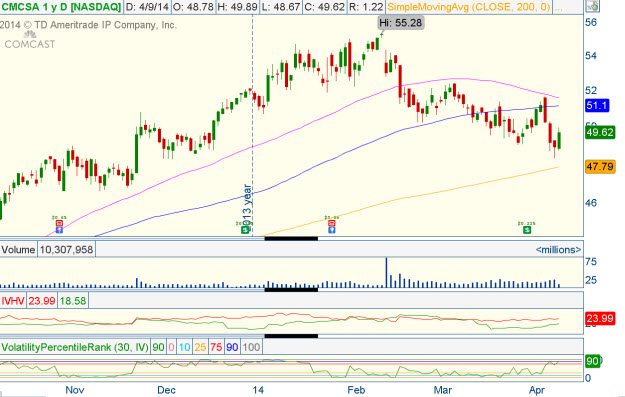Click the volume value 10,307,958
The image size is (625, 397).
pyautogui.click(x=66, y=250)
